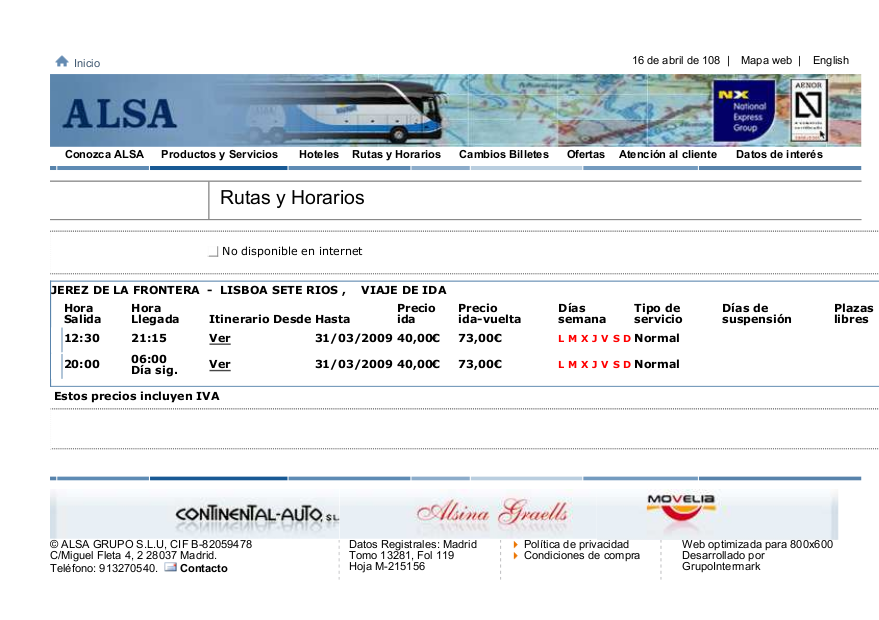This screenshot has height=620, width=879.
Task: View itinerary for the 20:00 departure
Action: click(220, 364)
